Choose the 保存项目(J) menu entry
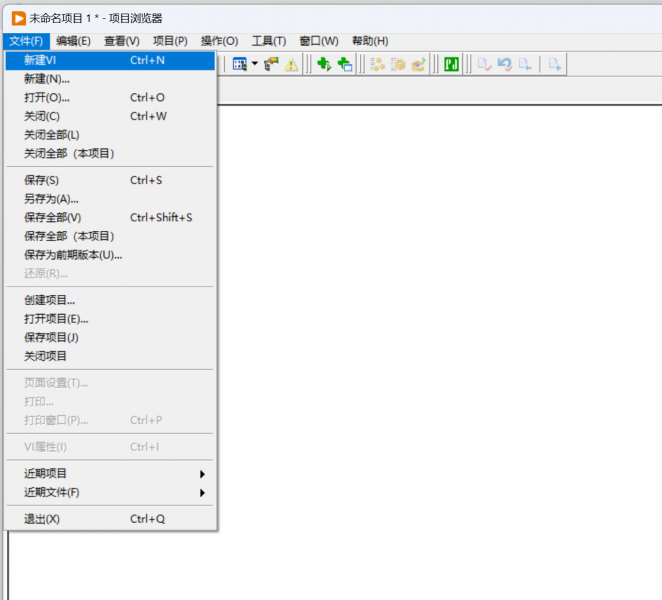 click(110, 337)
